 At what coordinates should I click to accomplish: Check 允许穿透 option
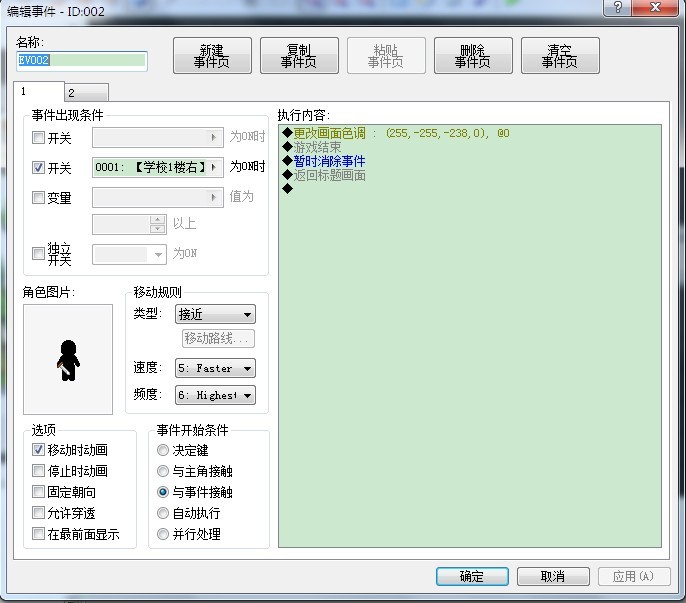[x=38, y=512]
